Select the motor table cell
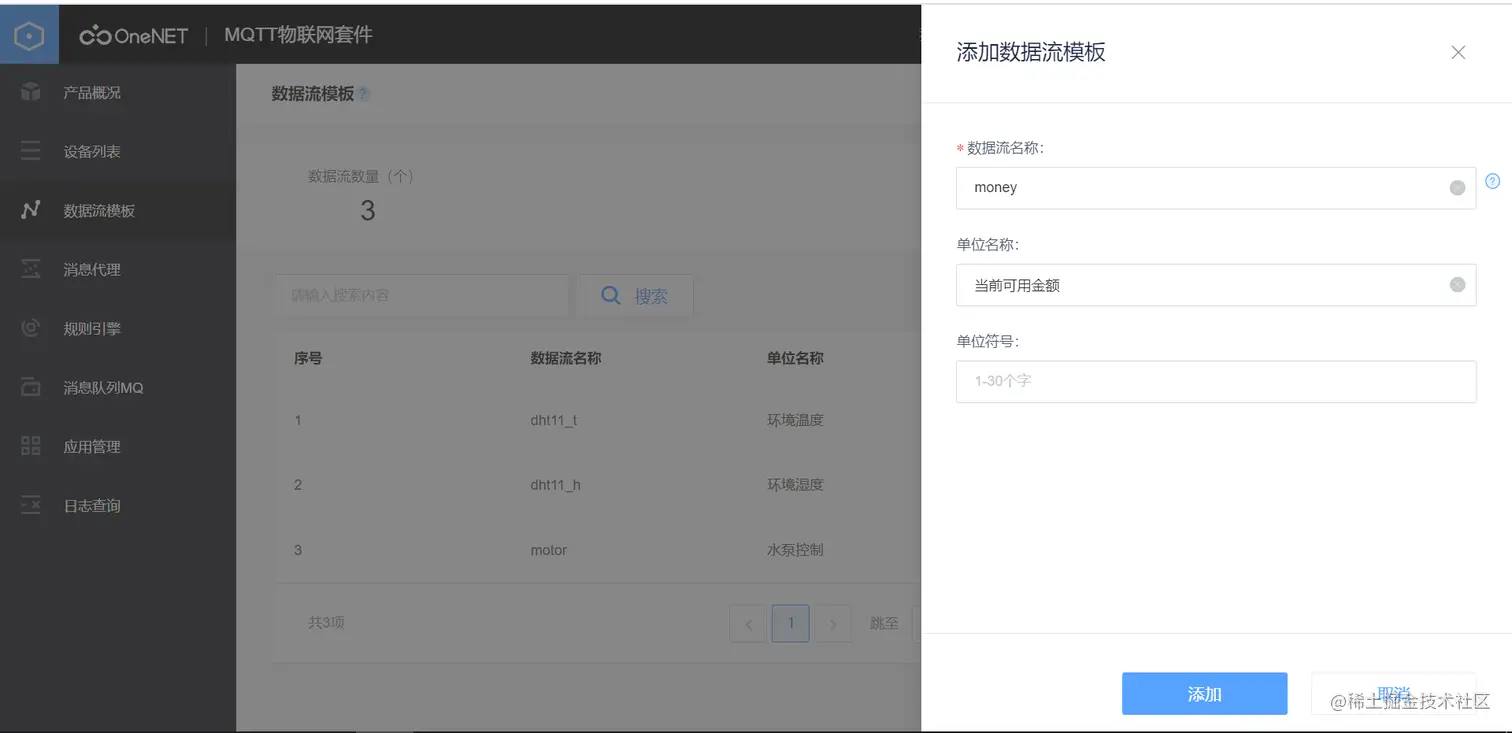1512x733 pixels. [548, 550]
